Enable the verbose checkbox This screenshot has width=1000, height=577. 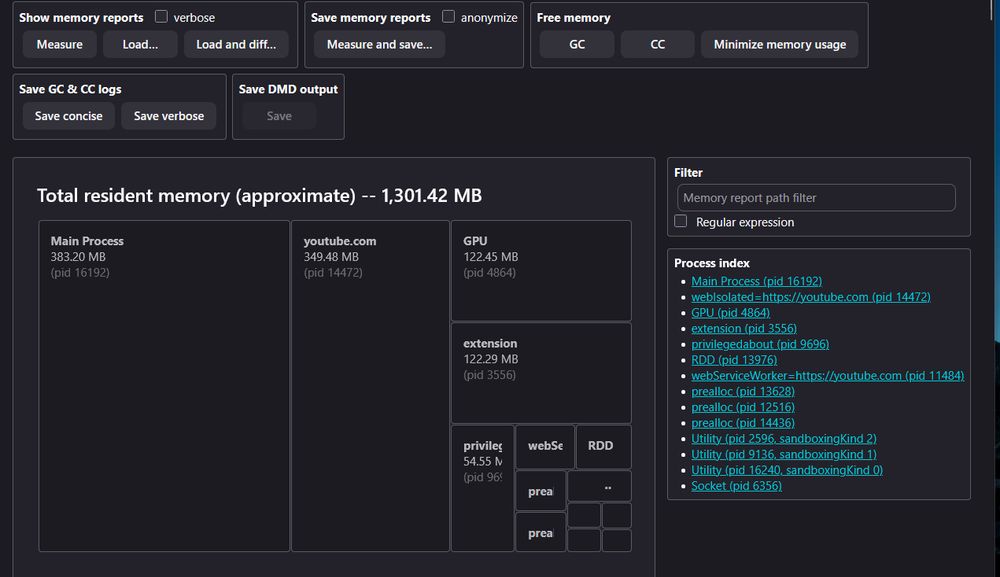pyautogui.click(x=161, y=17)
